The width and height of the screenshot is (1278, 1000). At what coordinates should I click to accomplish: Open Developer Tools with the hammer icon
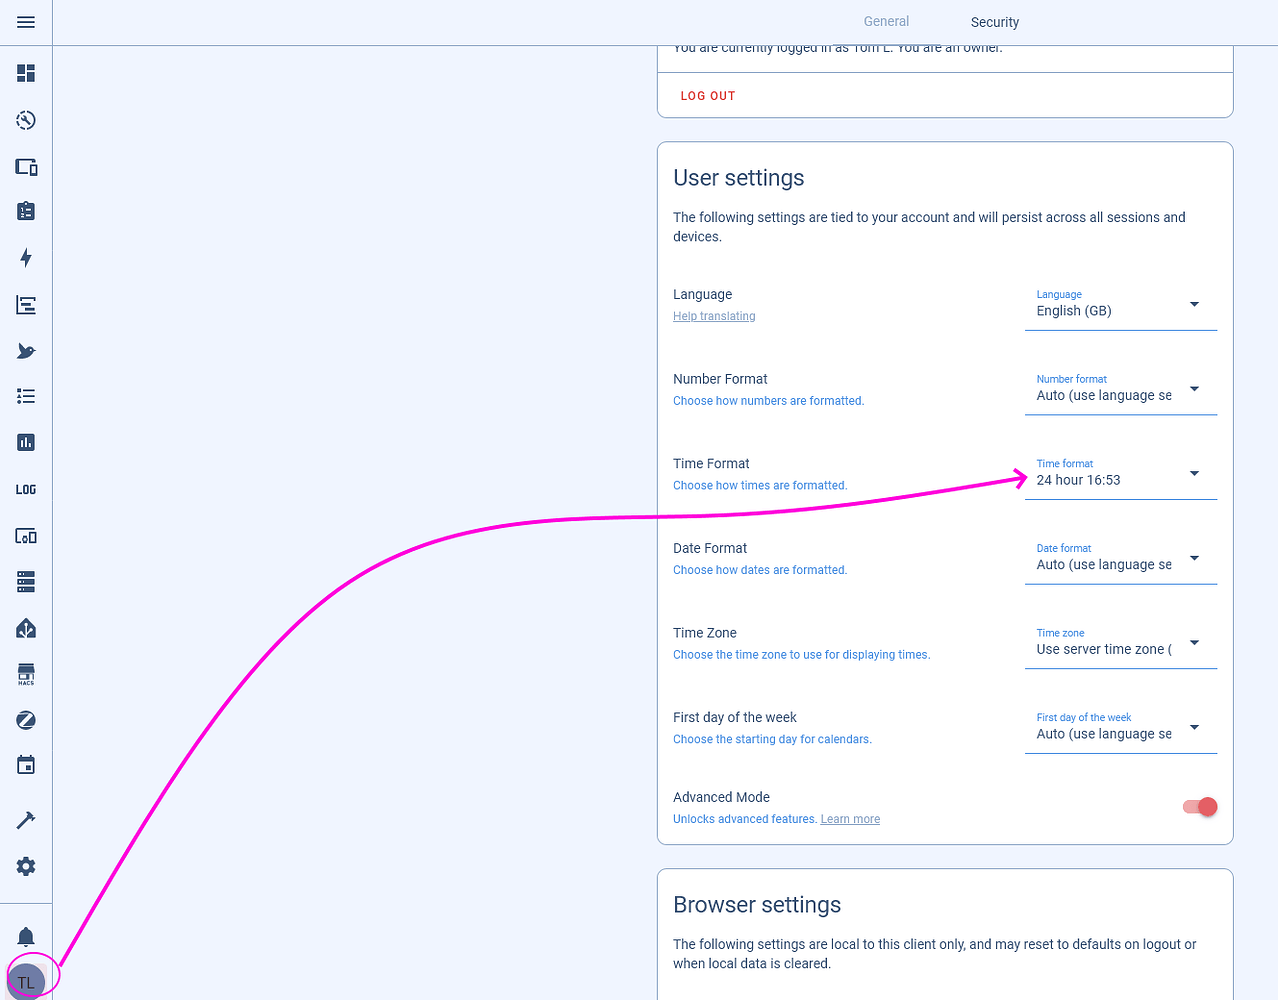(x=25, y=819)
